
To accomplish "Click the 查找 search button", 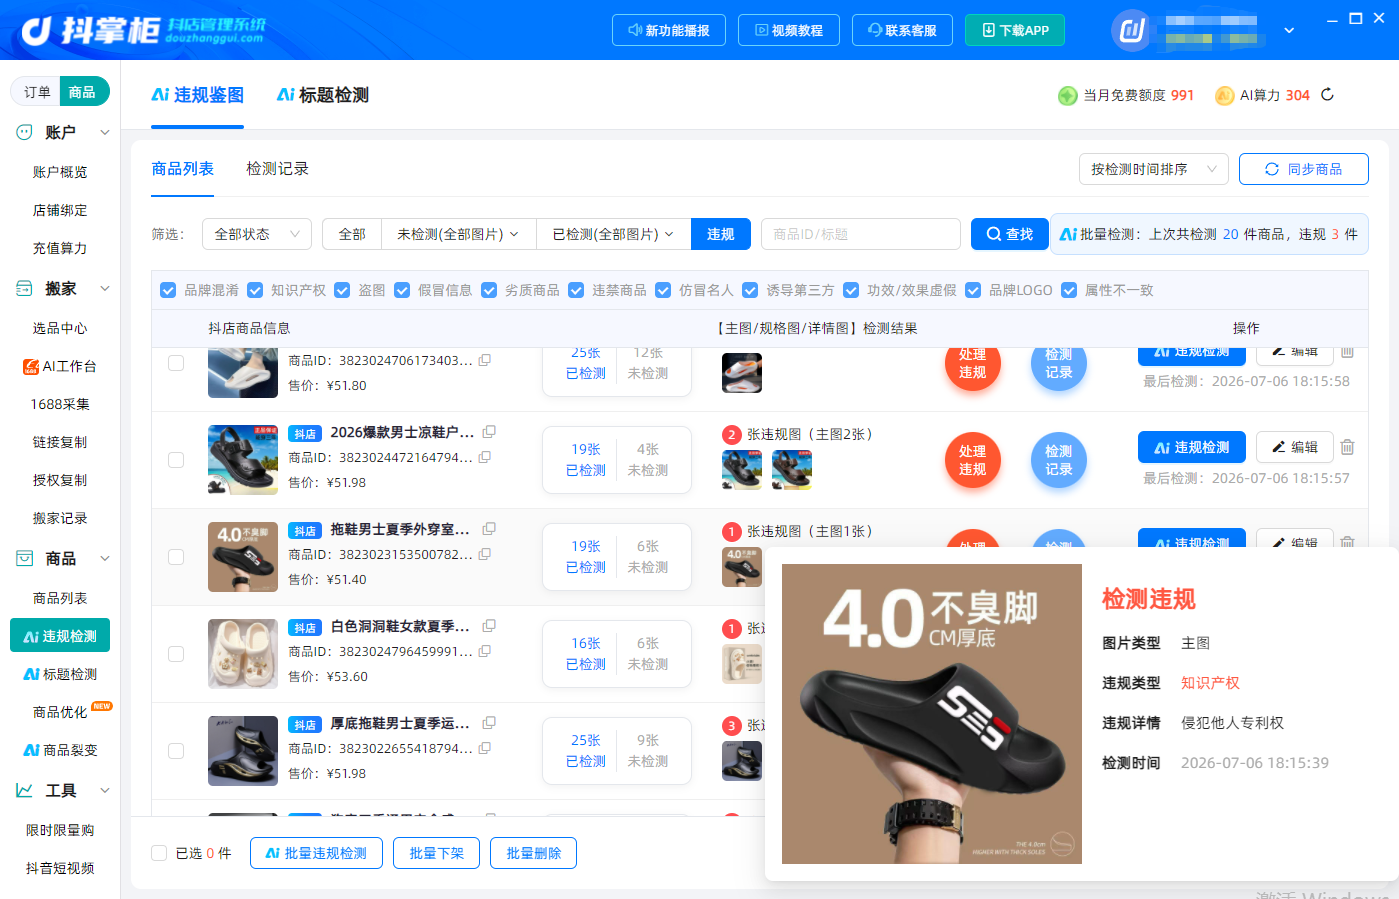I will 1010,234.
